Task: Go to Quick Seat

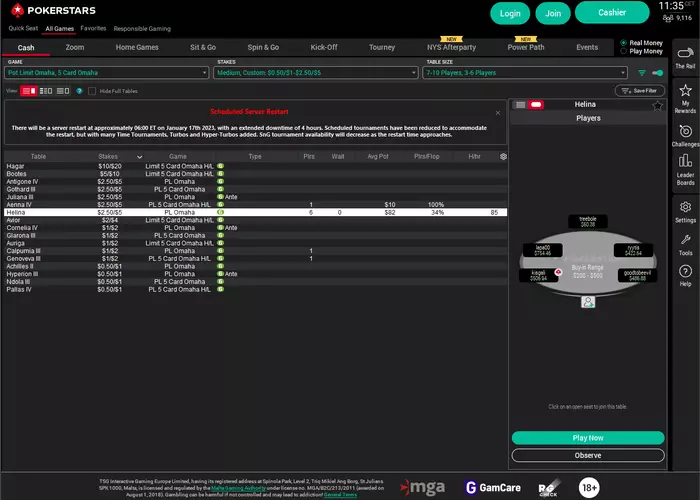Action: (23, 28)
